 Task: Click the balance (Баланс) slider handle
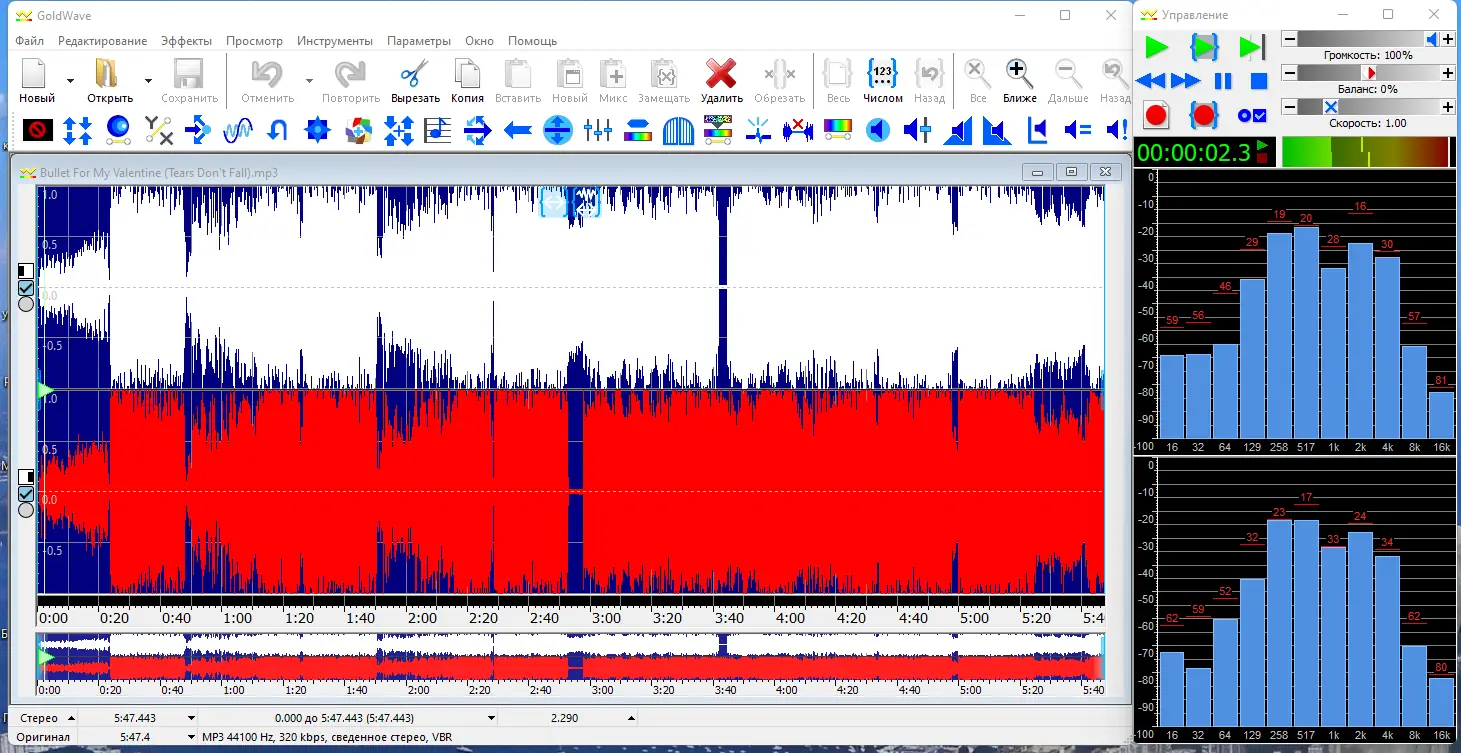1371,73
